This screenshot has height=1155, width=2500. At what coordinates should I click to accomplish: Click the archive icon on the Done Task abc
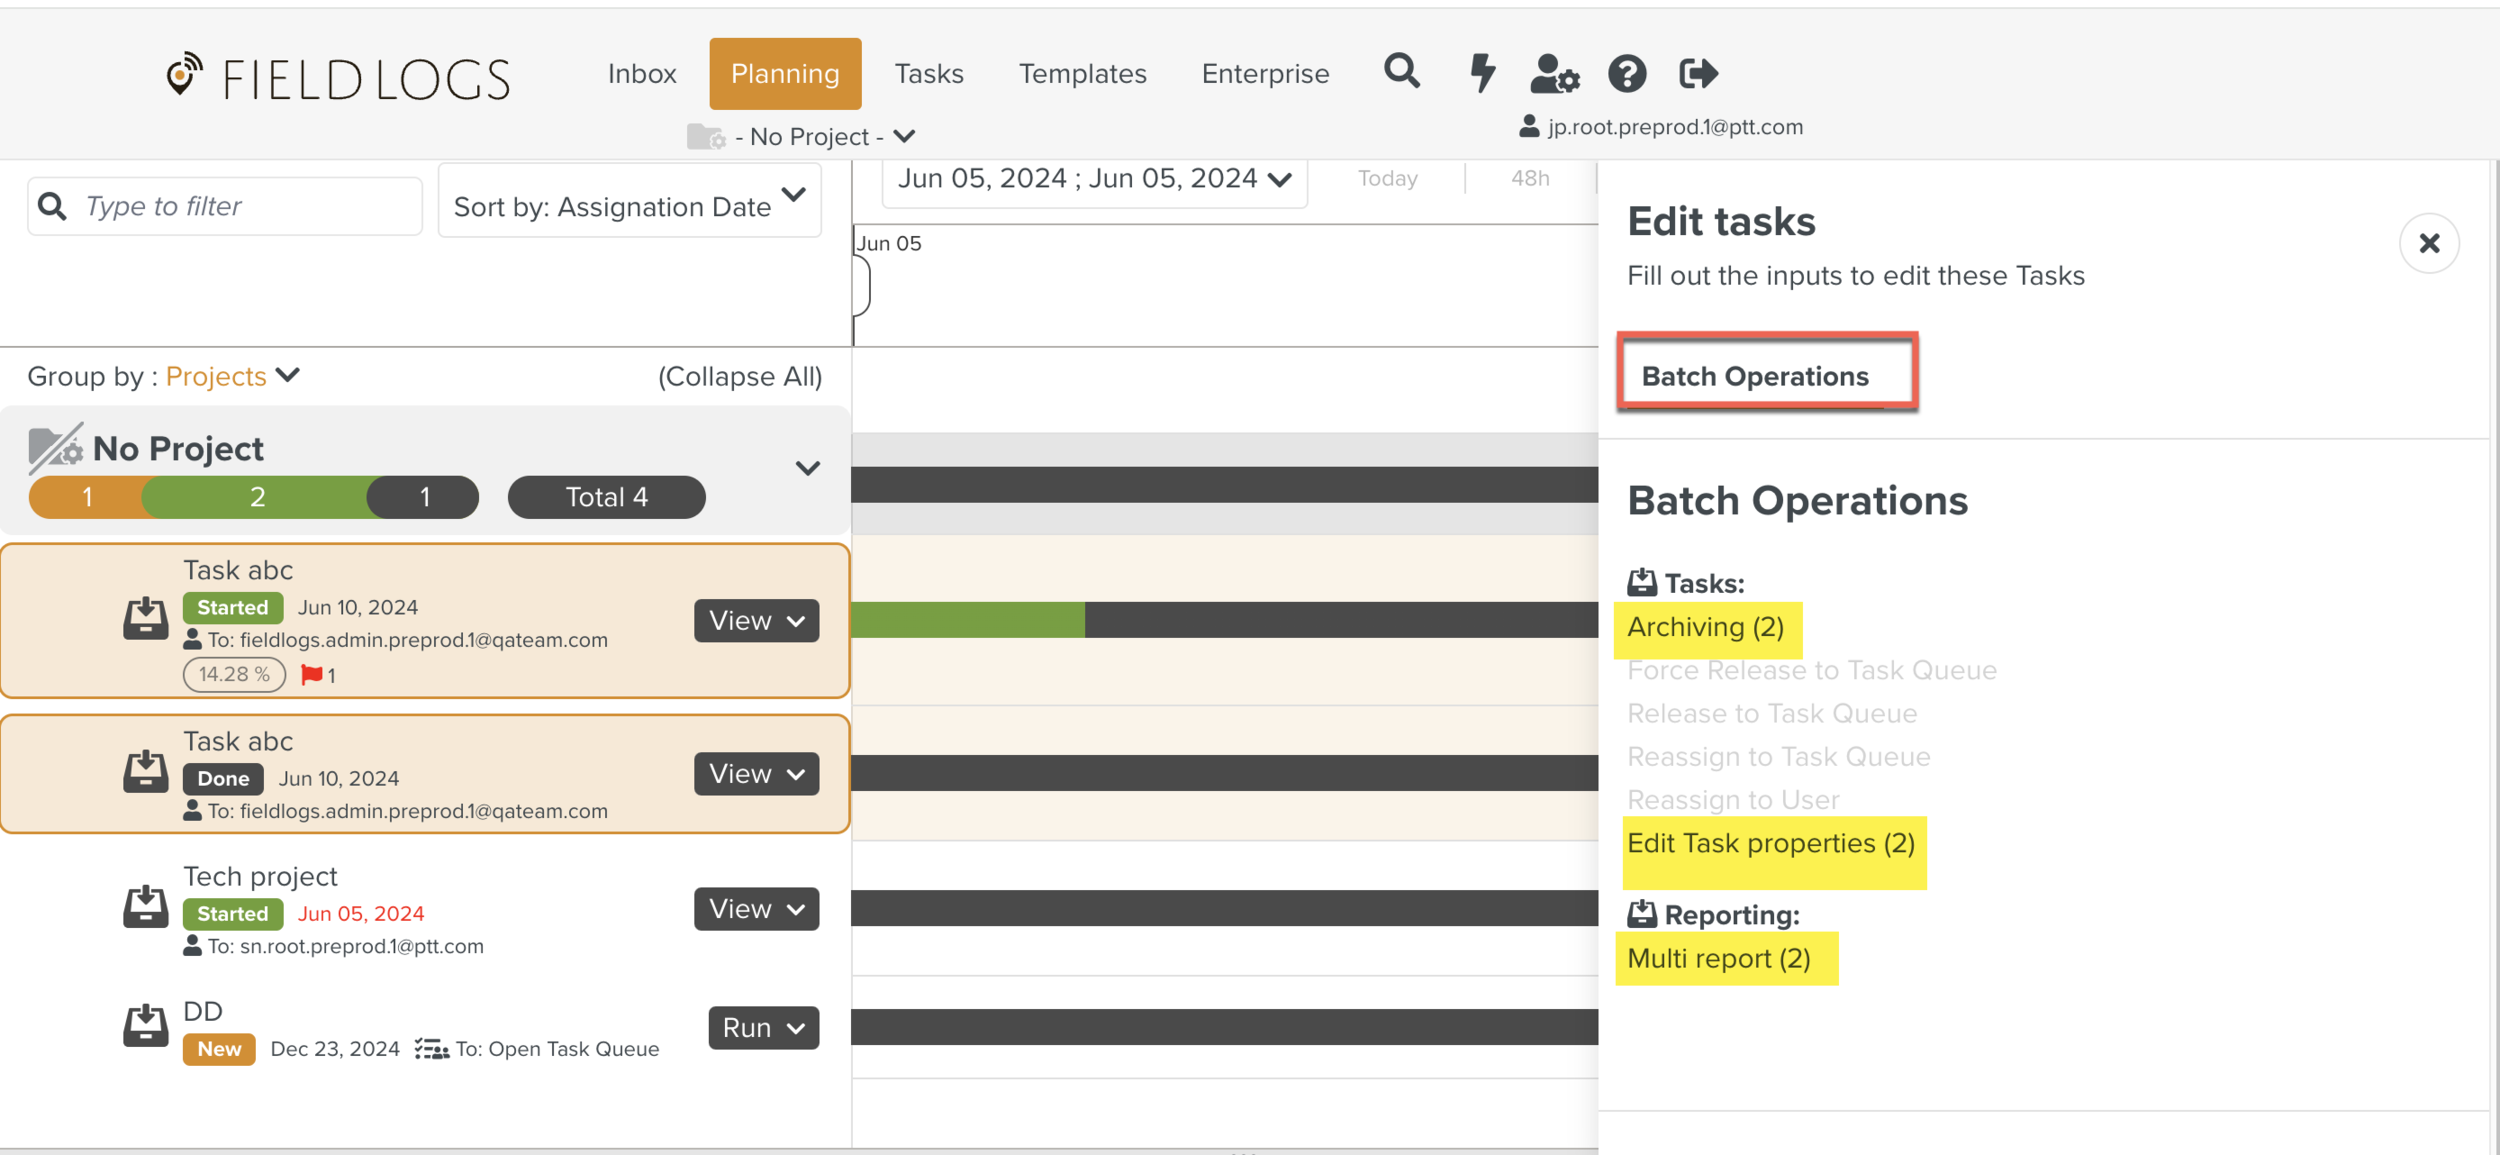145,770
